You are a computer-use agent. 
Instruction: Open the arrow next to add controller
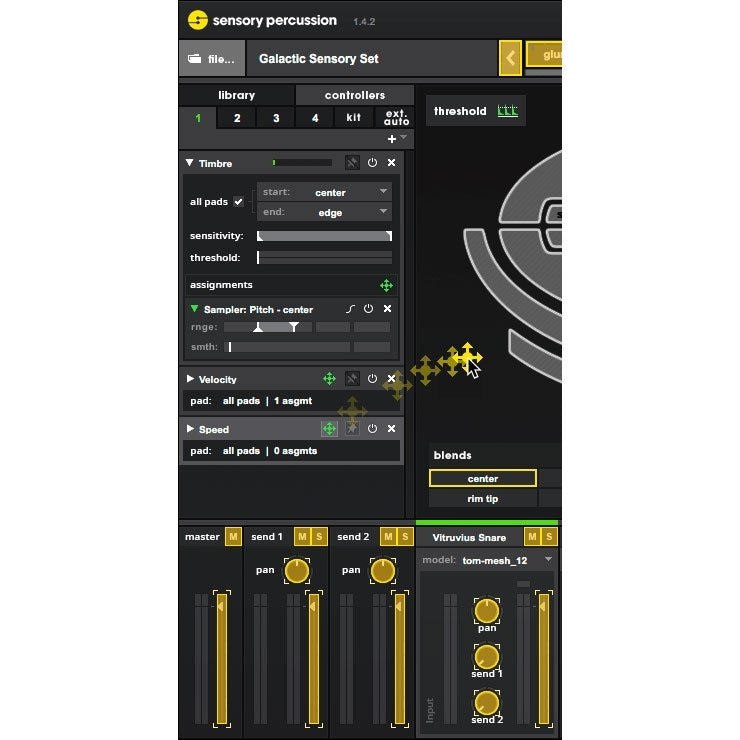coord(404,137)
